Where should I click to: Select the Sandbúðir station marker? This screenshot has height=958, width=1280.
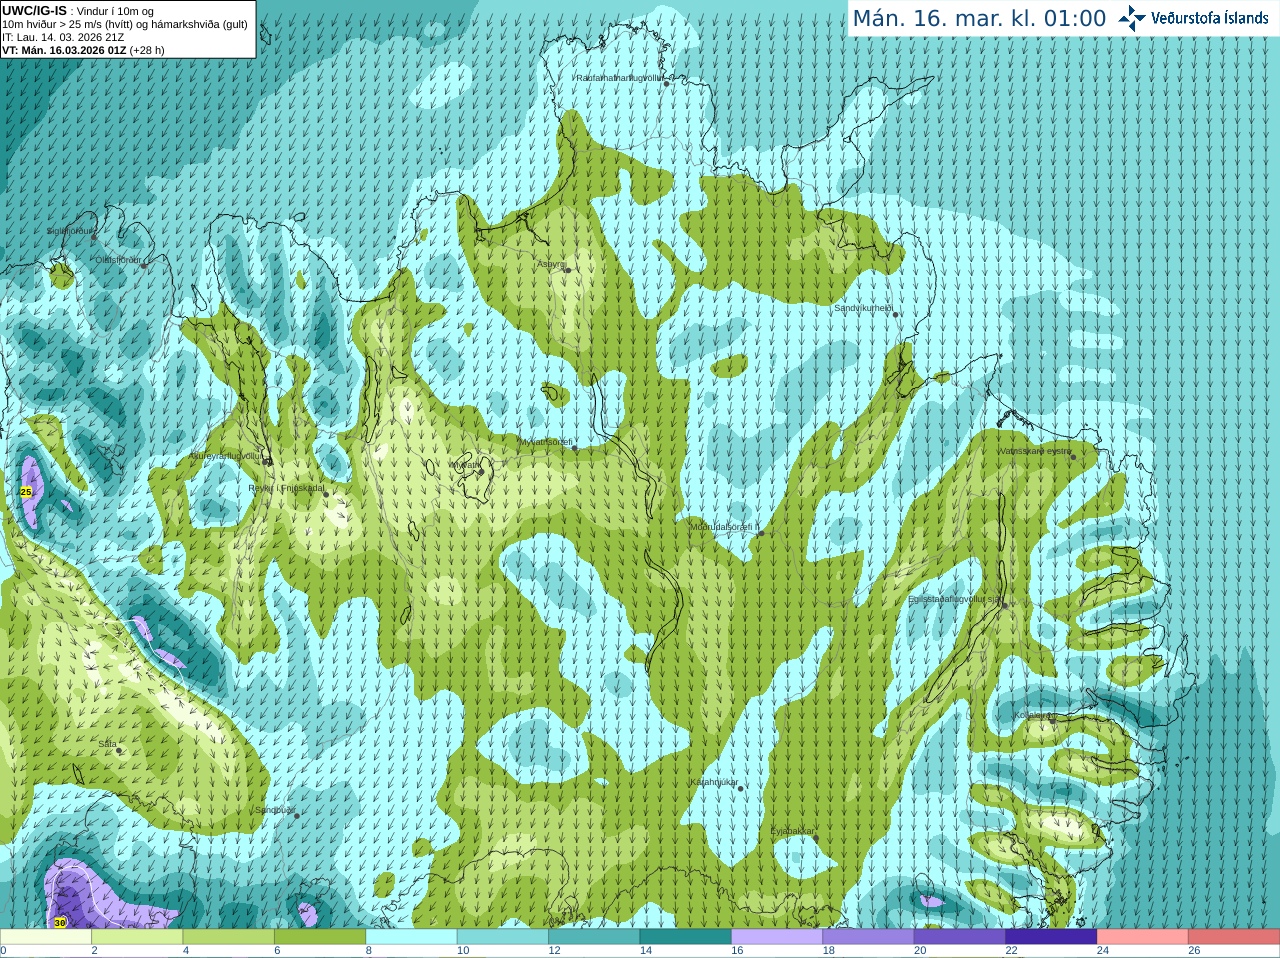pyautogui.click(x=297, y=816)
